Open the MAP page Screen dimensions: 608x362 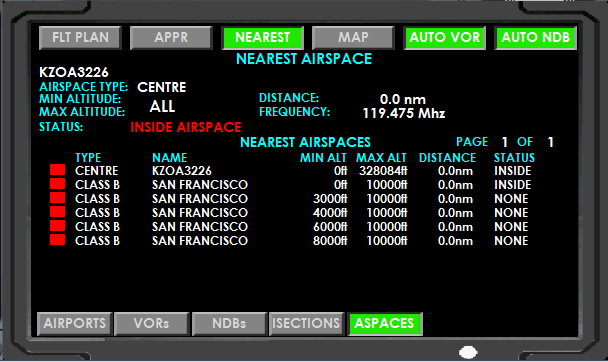pos(353,38)
